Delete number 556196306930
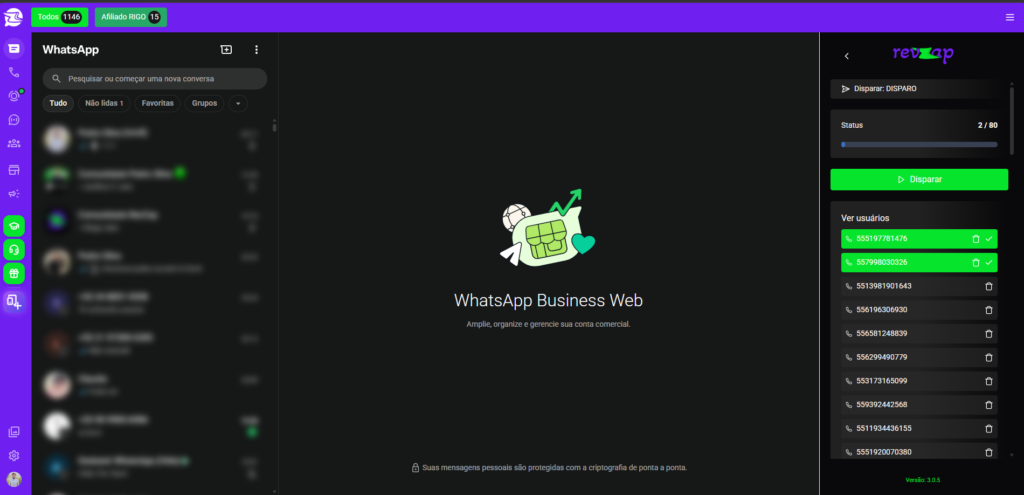The image size is (1024, 495). 989,310
